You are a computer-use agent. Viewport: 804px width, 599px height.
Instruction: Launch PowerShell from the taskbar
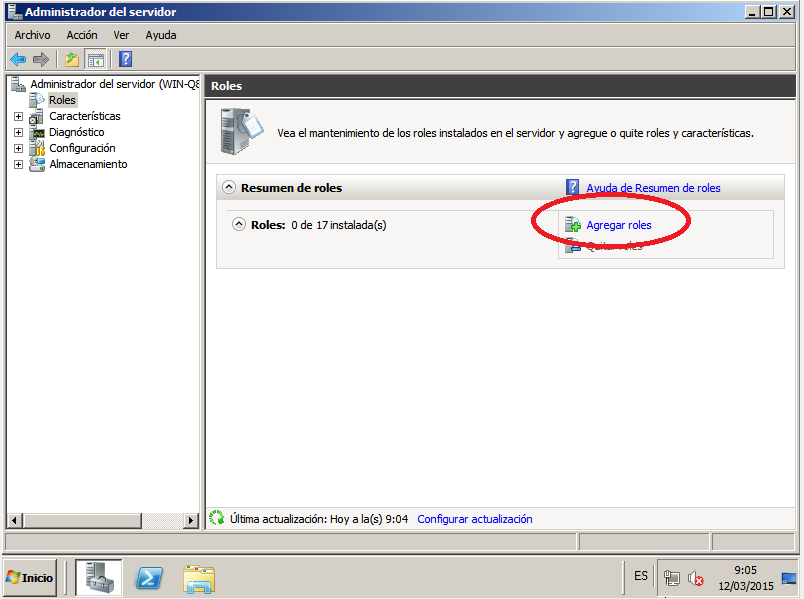pyautogui.click(x=149, y=578)
